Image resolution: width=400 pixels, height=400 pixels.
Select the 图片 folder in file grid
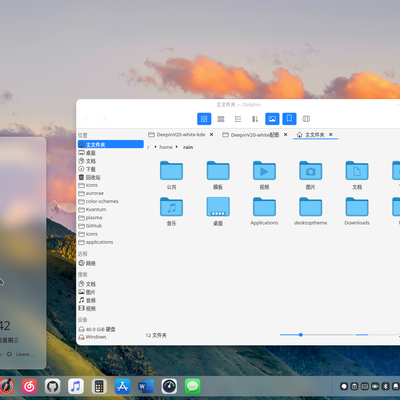[311, 175]
